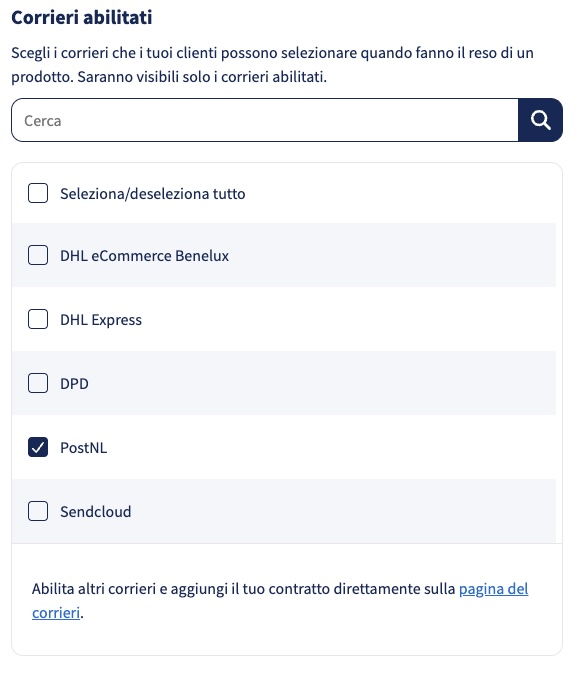Click the DPD label text

tap(74, 384)
